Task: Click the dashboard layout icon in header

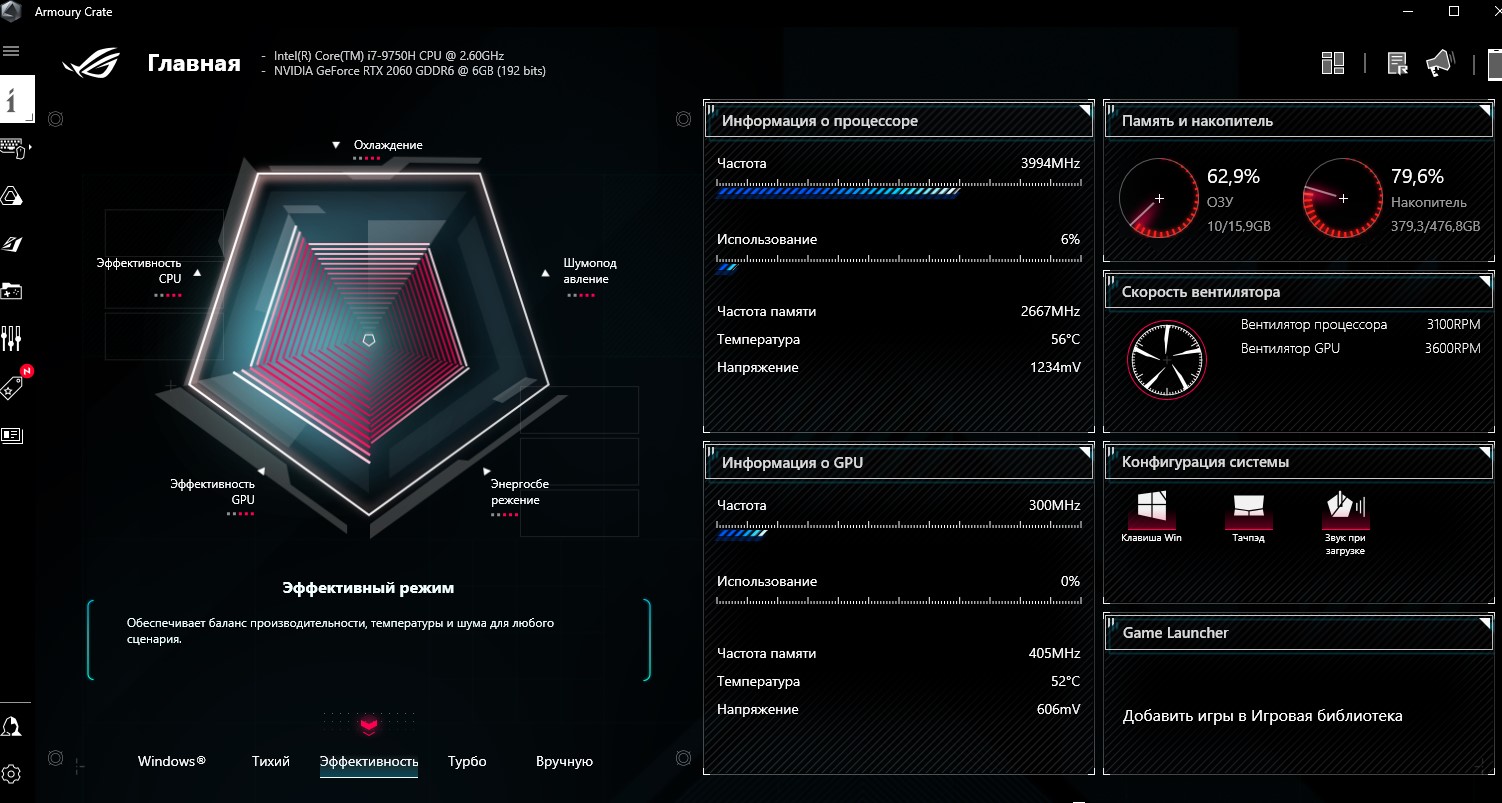Action: point(1332,64)
